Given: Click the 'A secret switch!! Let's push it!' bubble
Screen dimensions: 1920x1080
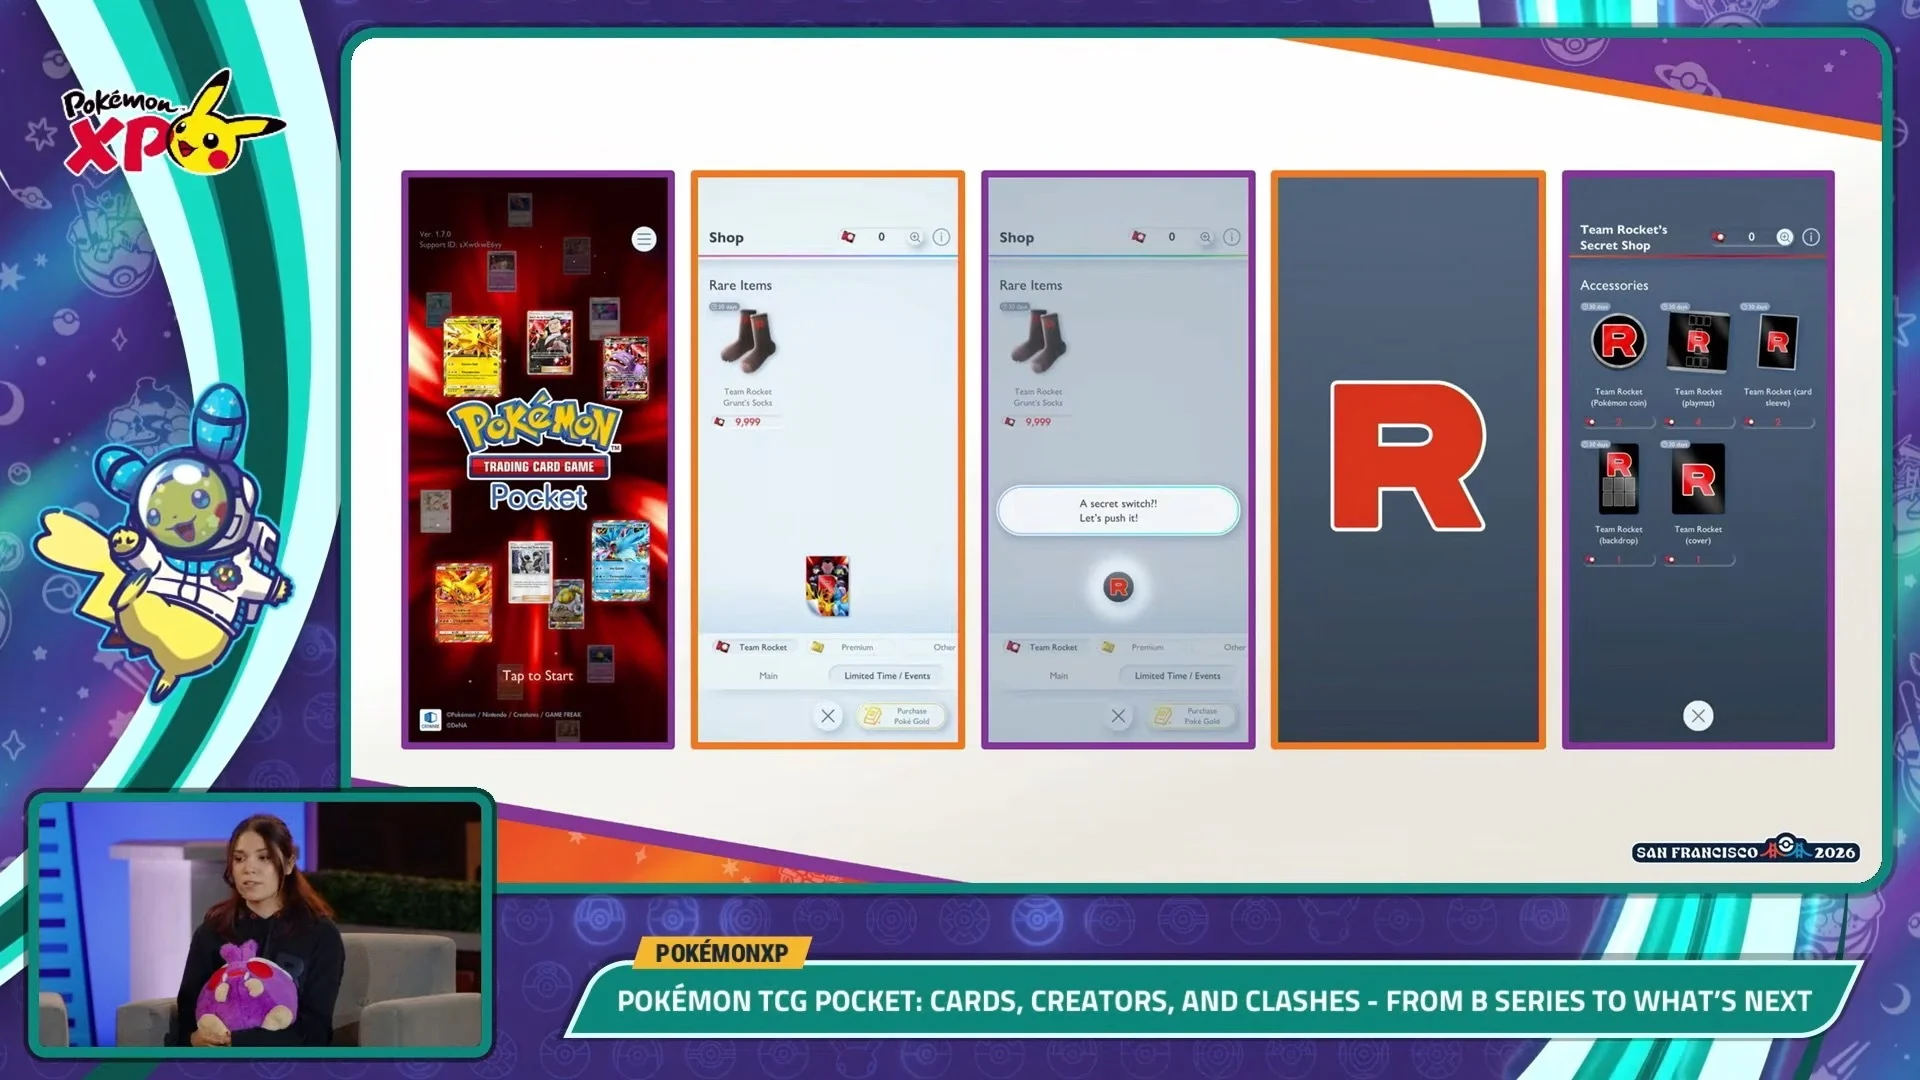Looking at the screenshot, I should coord(1118,511).
